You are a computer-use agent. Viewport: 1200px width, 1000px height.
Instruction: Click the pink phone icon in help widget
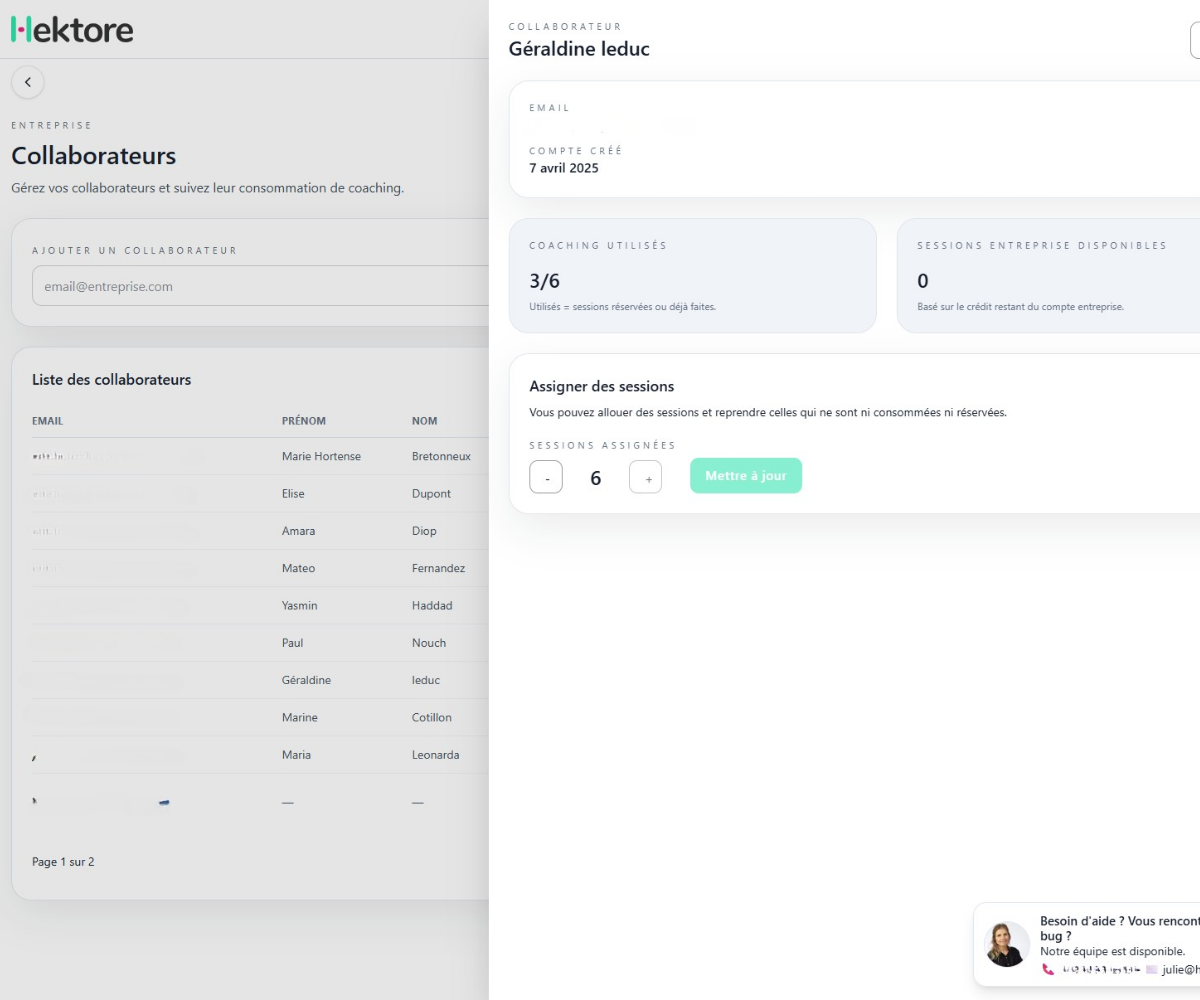1048,969
